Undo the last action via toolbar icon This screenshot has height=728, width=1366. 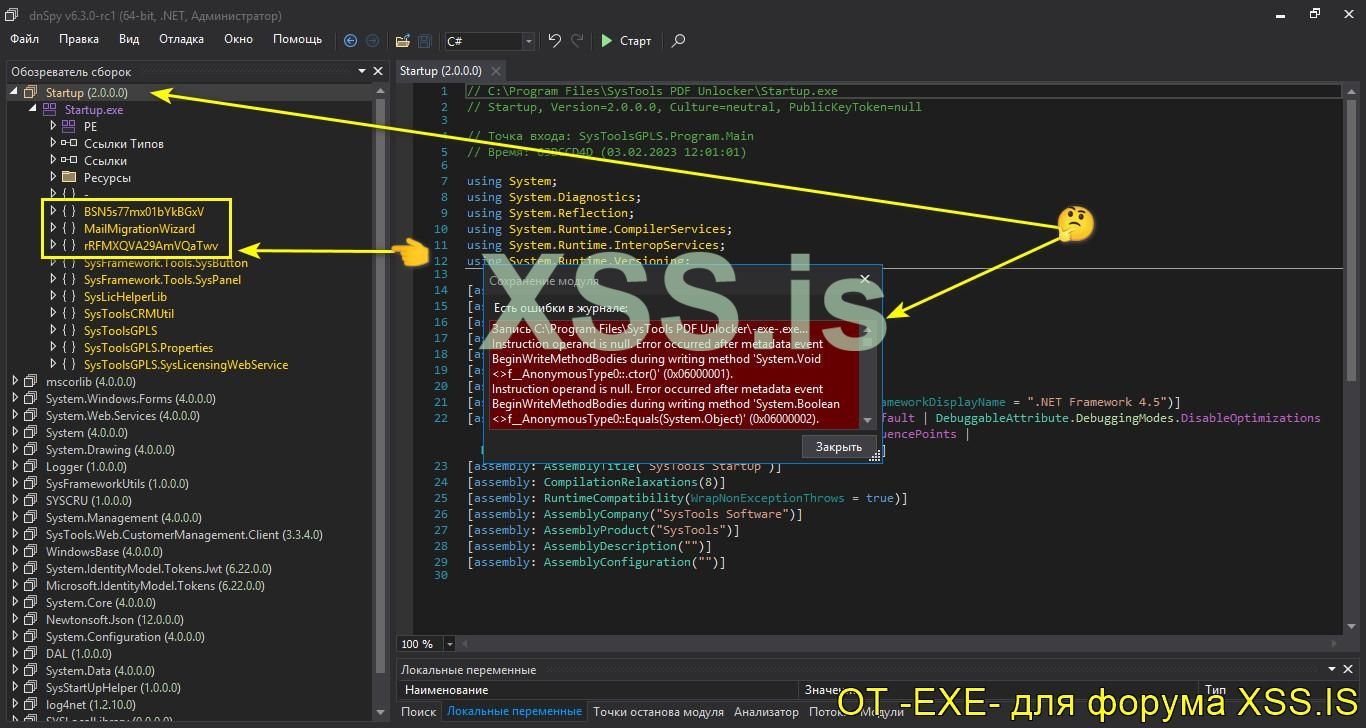point(555,41)
